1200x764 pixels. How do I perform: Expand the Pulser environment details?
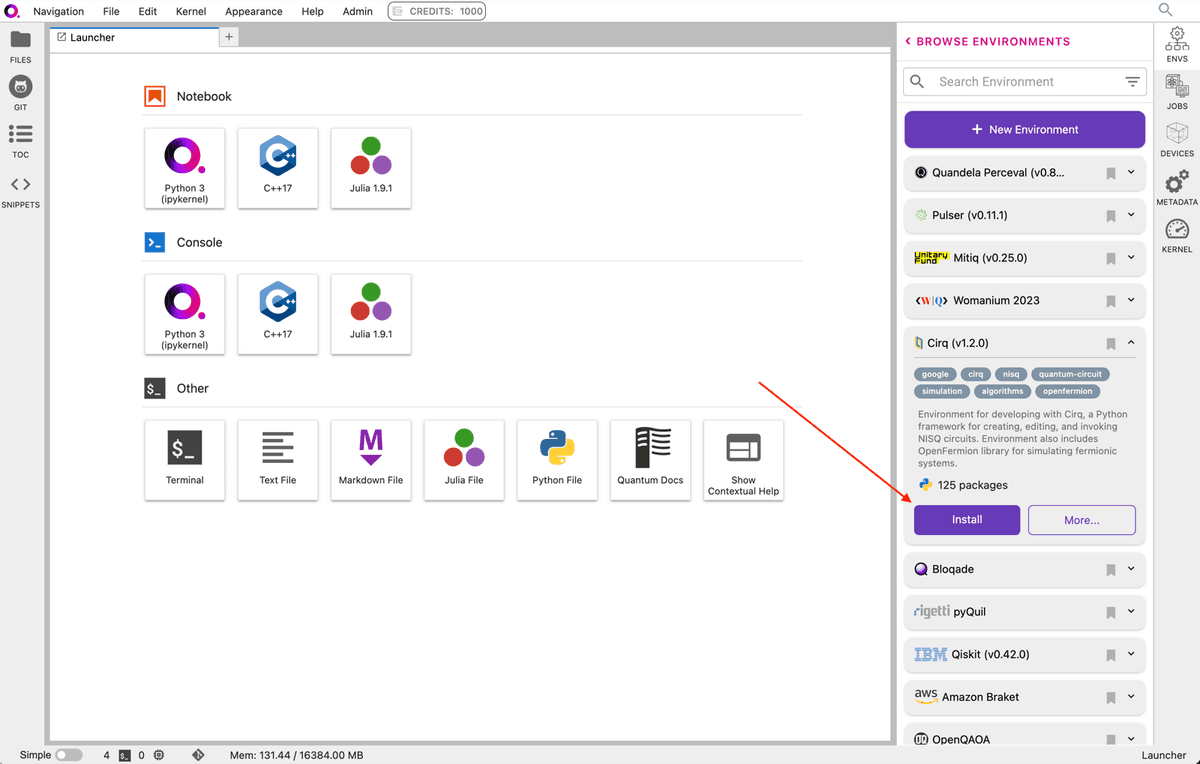tap(1131, 215)
